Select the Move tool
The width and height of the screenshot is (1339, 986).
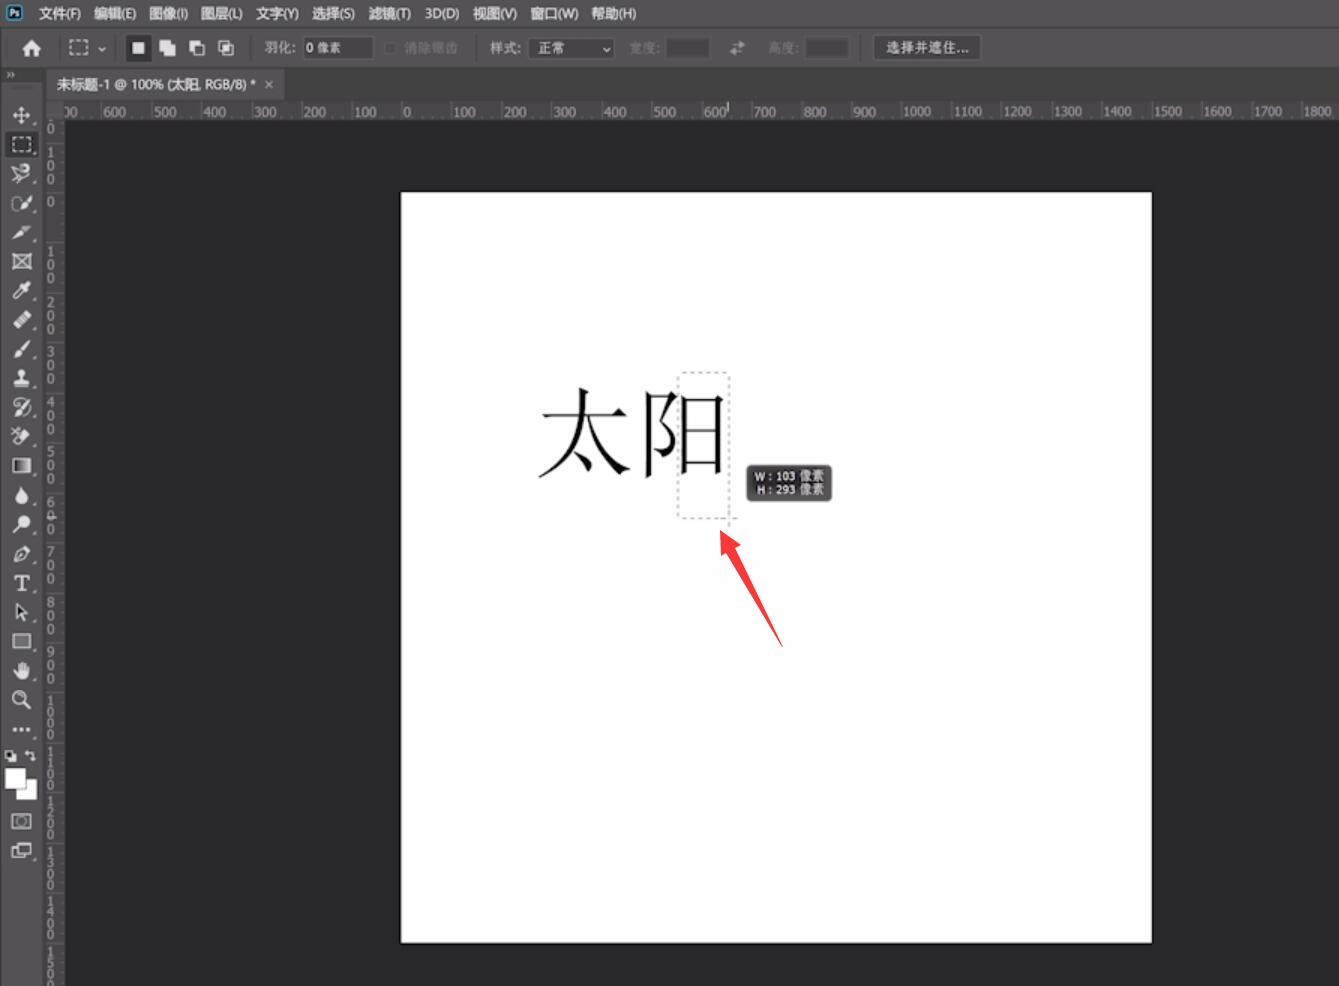coord(21,115)
